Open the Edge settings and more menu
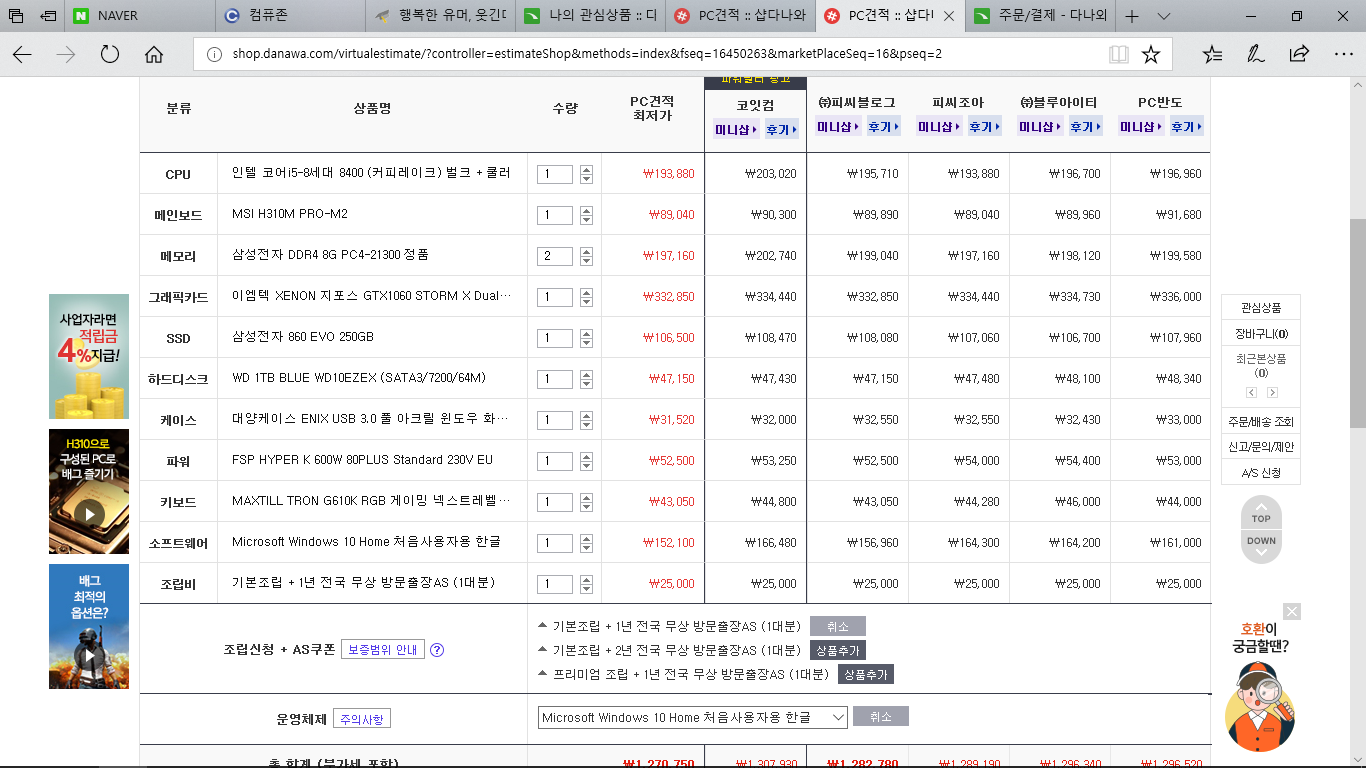Screen dimensions: 1366x768 coord(1343,54)
